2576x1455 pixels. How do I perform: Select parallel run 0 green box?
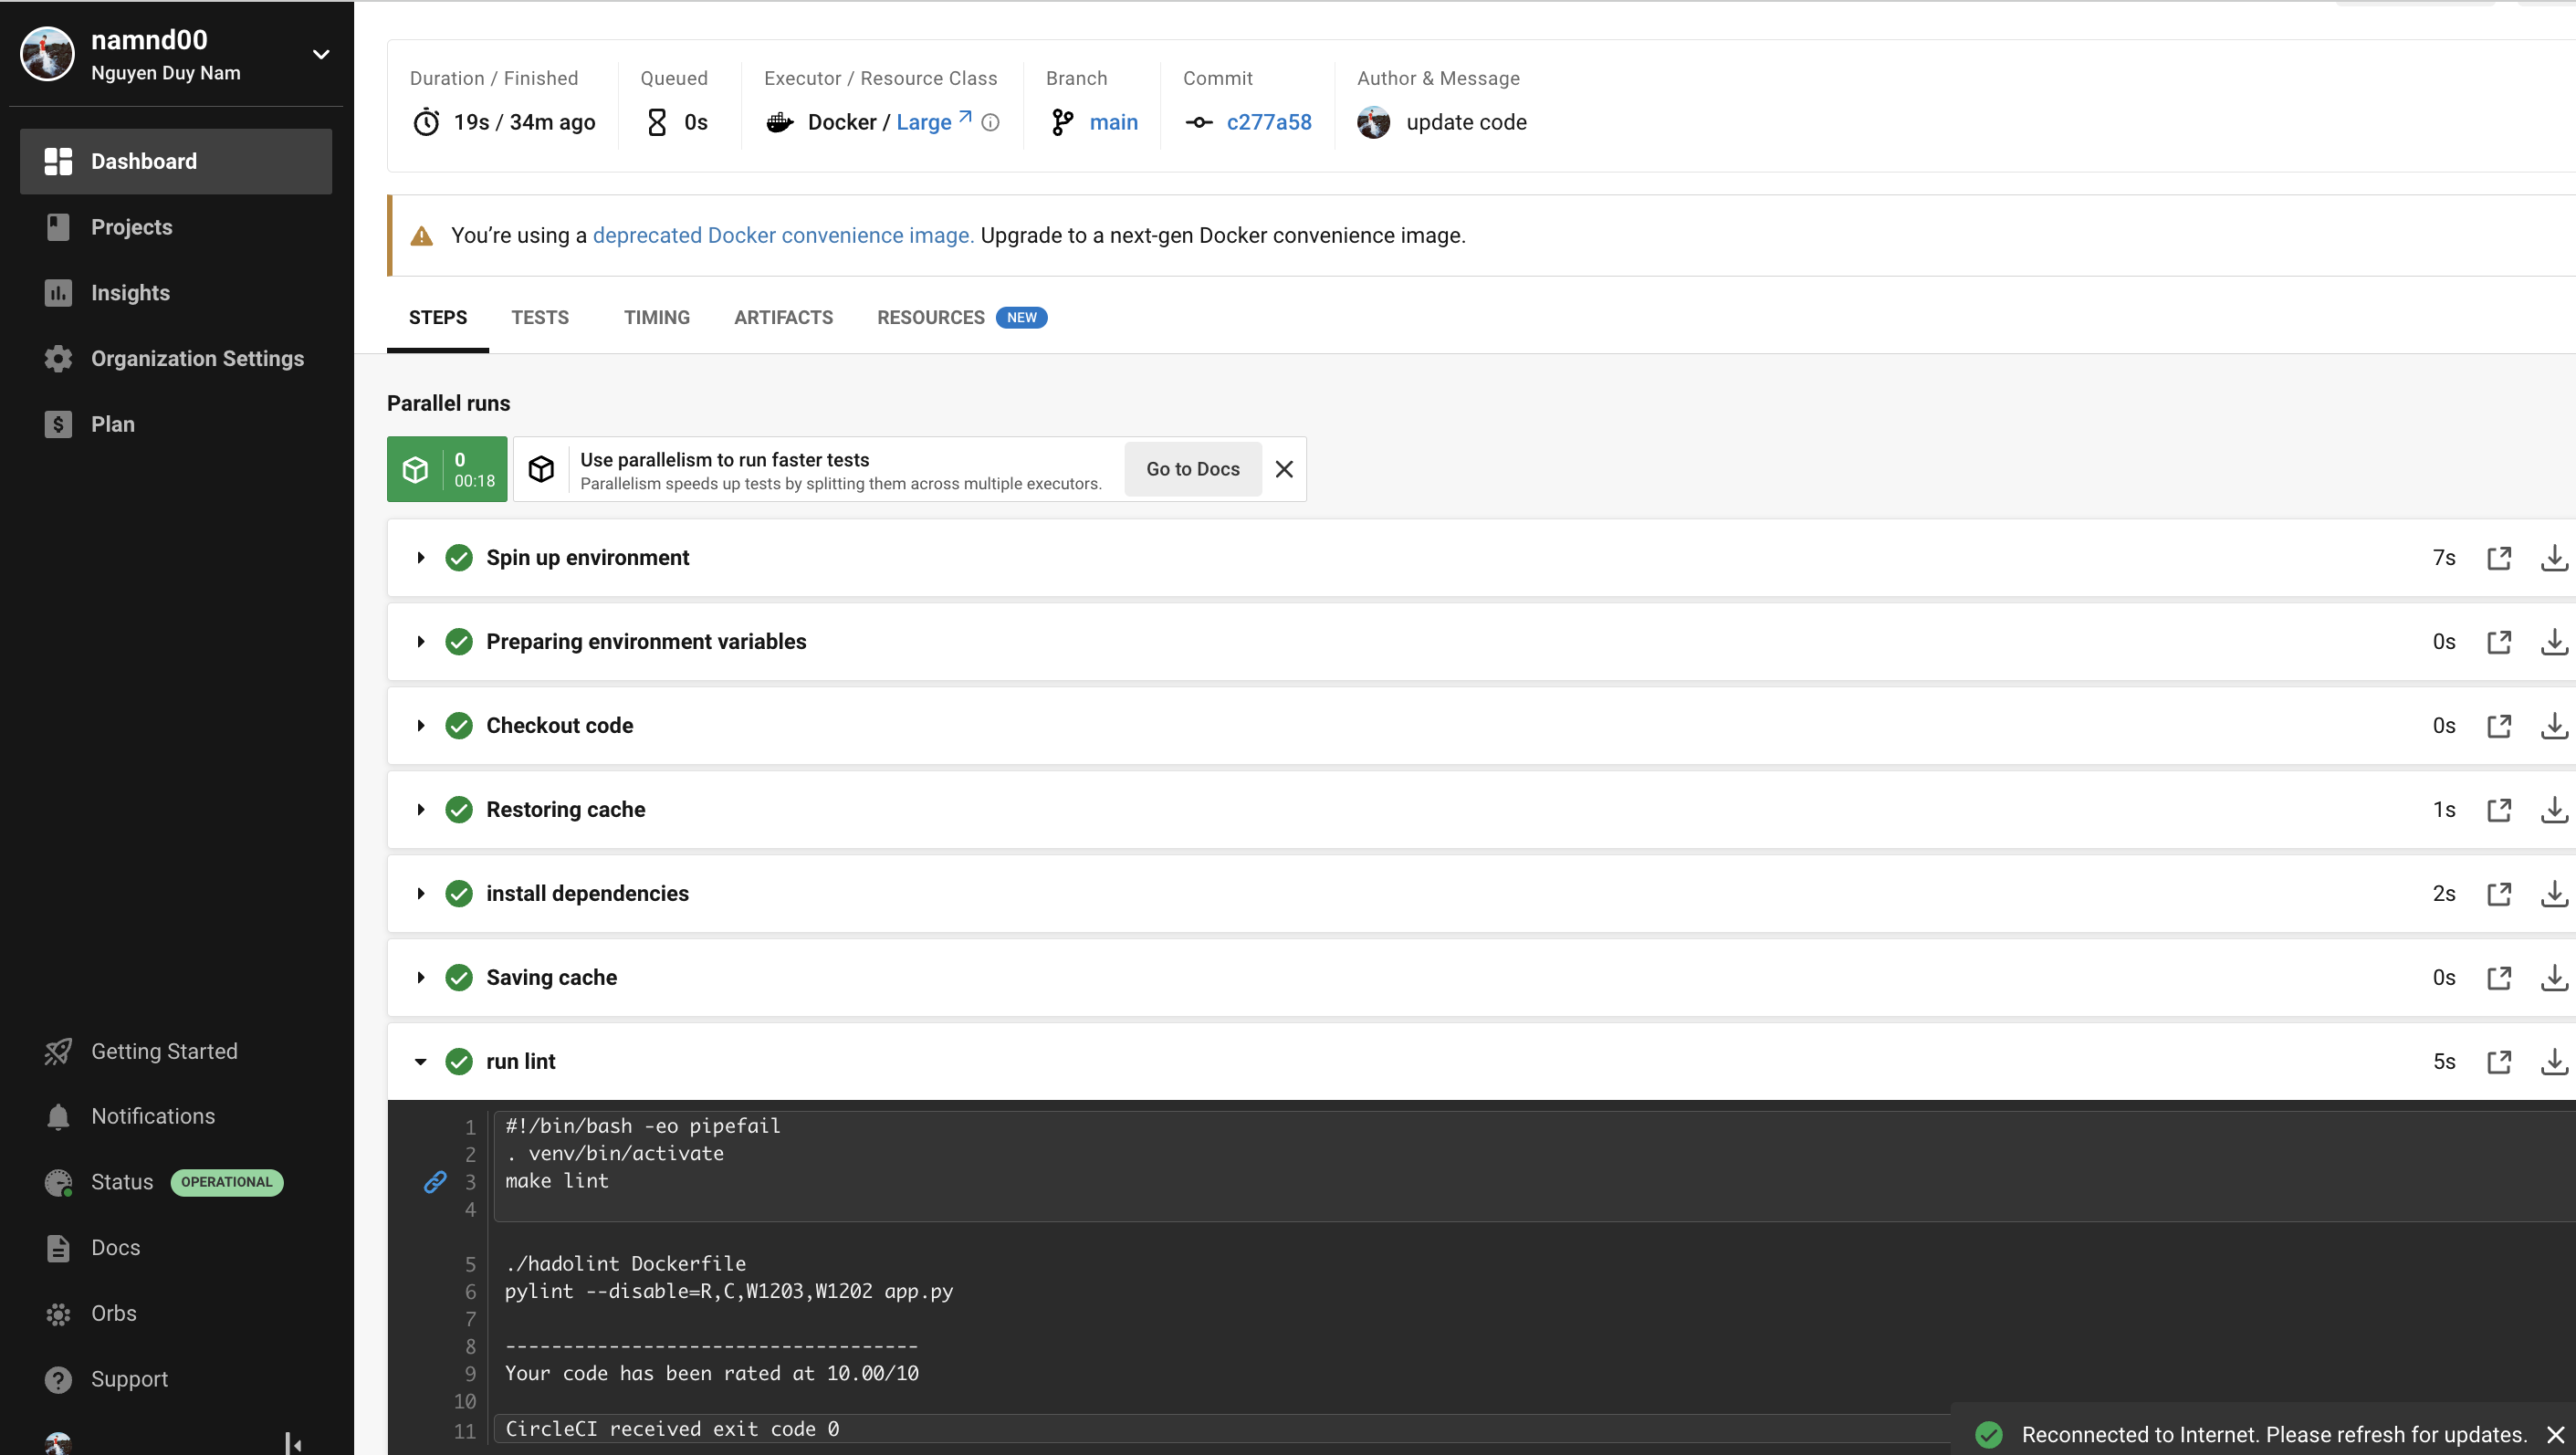447,469
